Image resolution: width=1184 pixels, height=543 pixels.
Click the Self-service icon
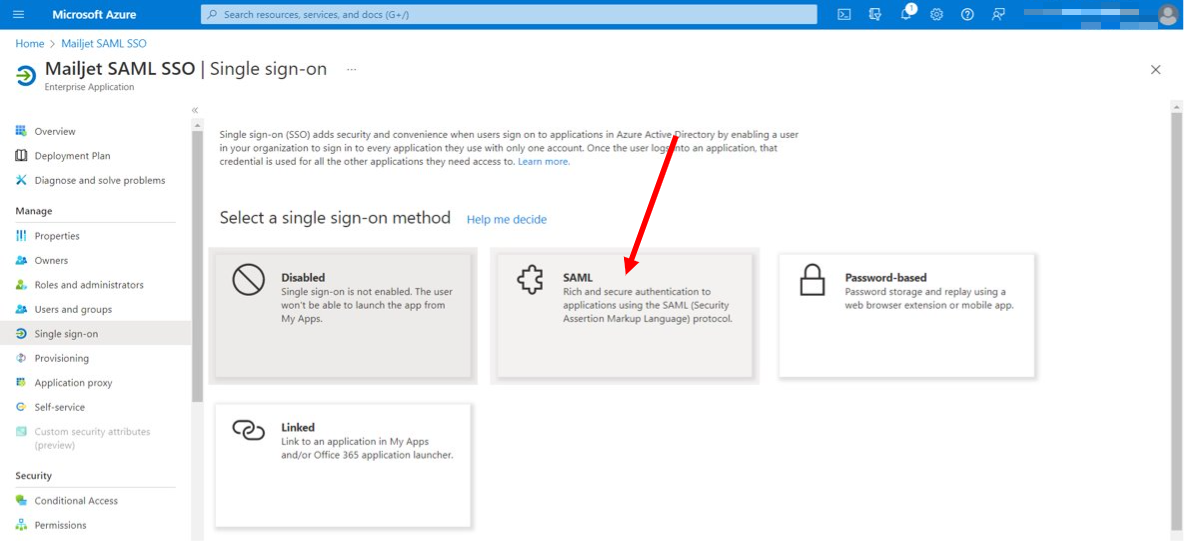(x=21, y=407)
